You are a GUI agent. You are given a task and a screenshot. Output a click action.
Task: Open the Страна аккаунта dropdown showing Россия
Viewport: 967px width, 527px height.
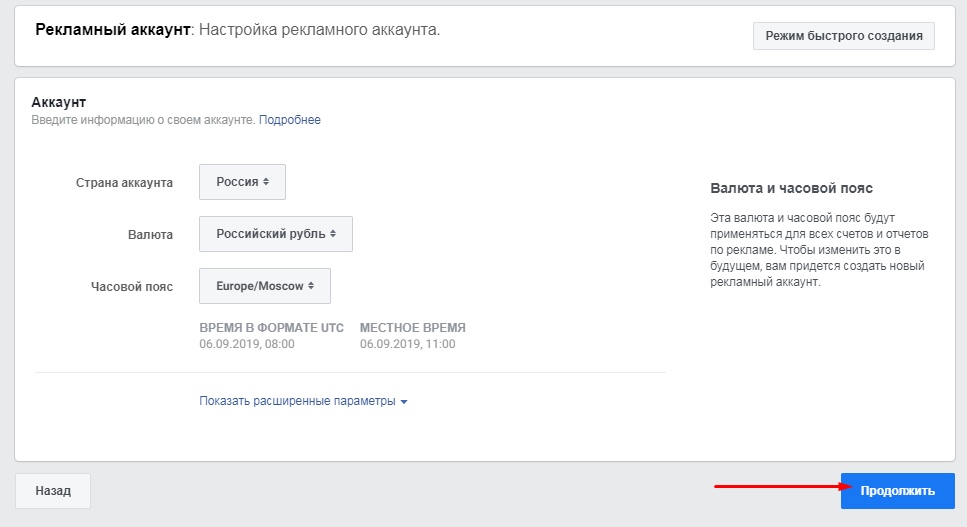click(x=242, y=182)
